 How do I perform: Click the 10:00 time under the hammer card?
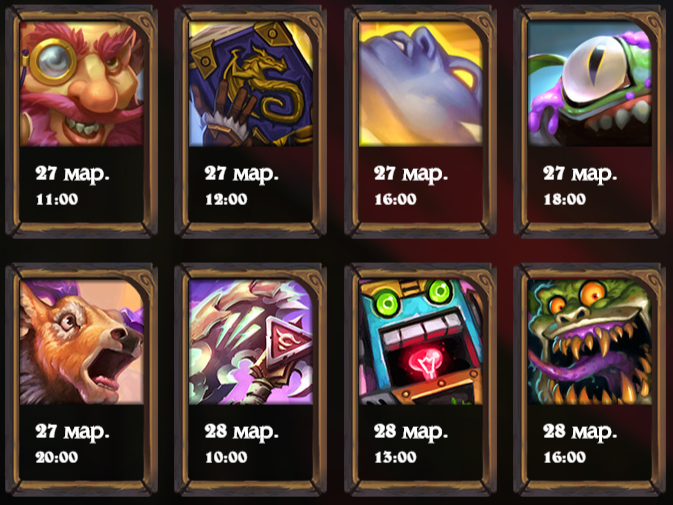point(226,457)
